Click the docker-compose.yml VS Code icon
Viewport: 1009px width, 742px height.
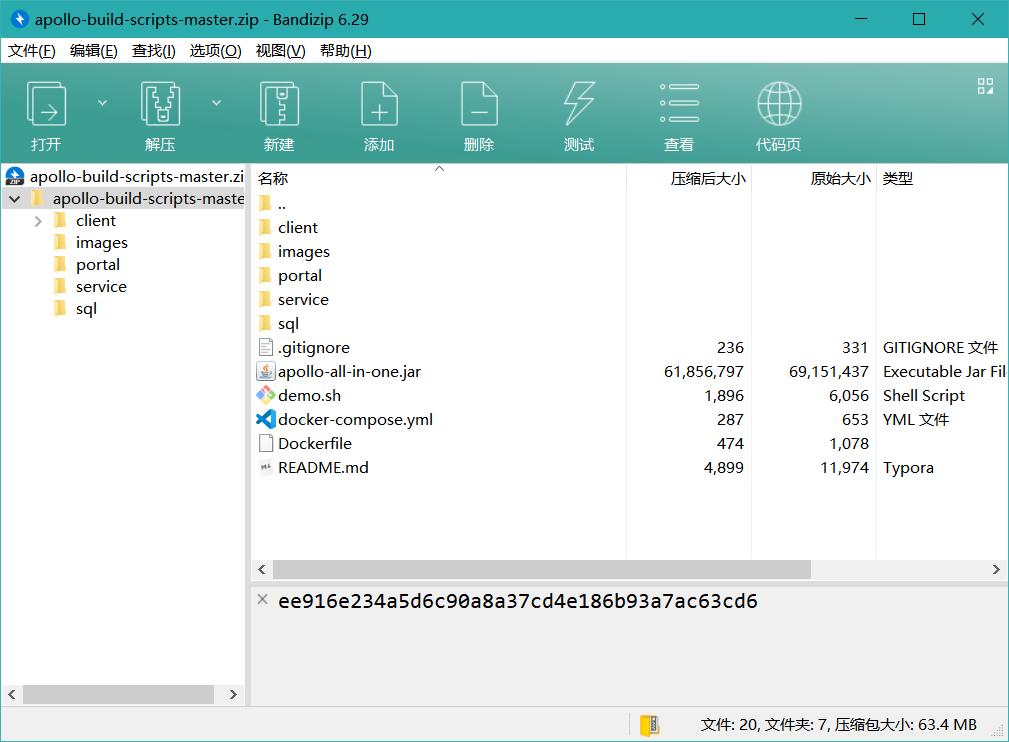(266, 420)
